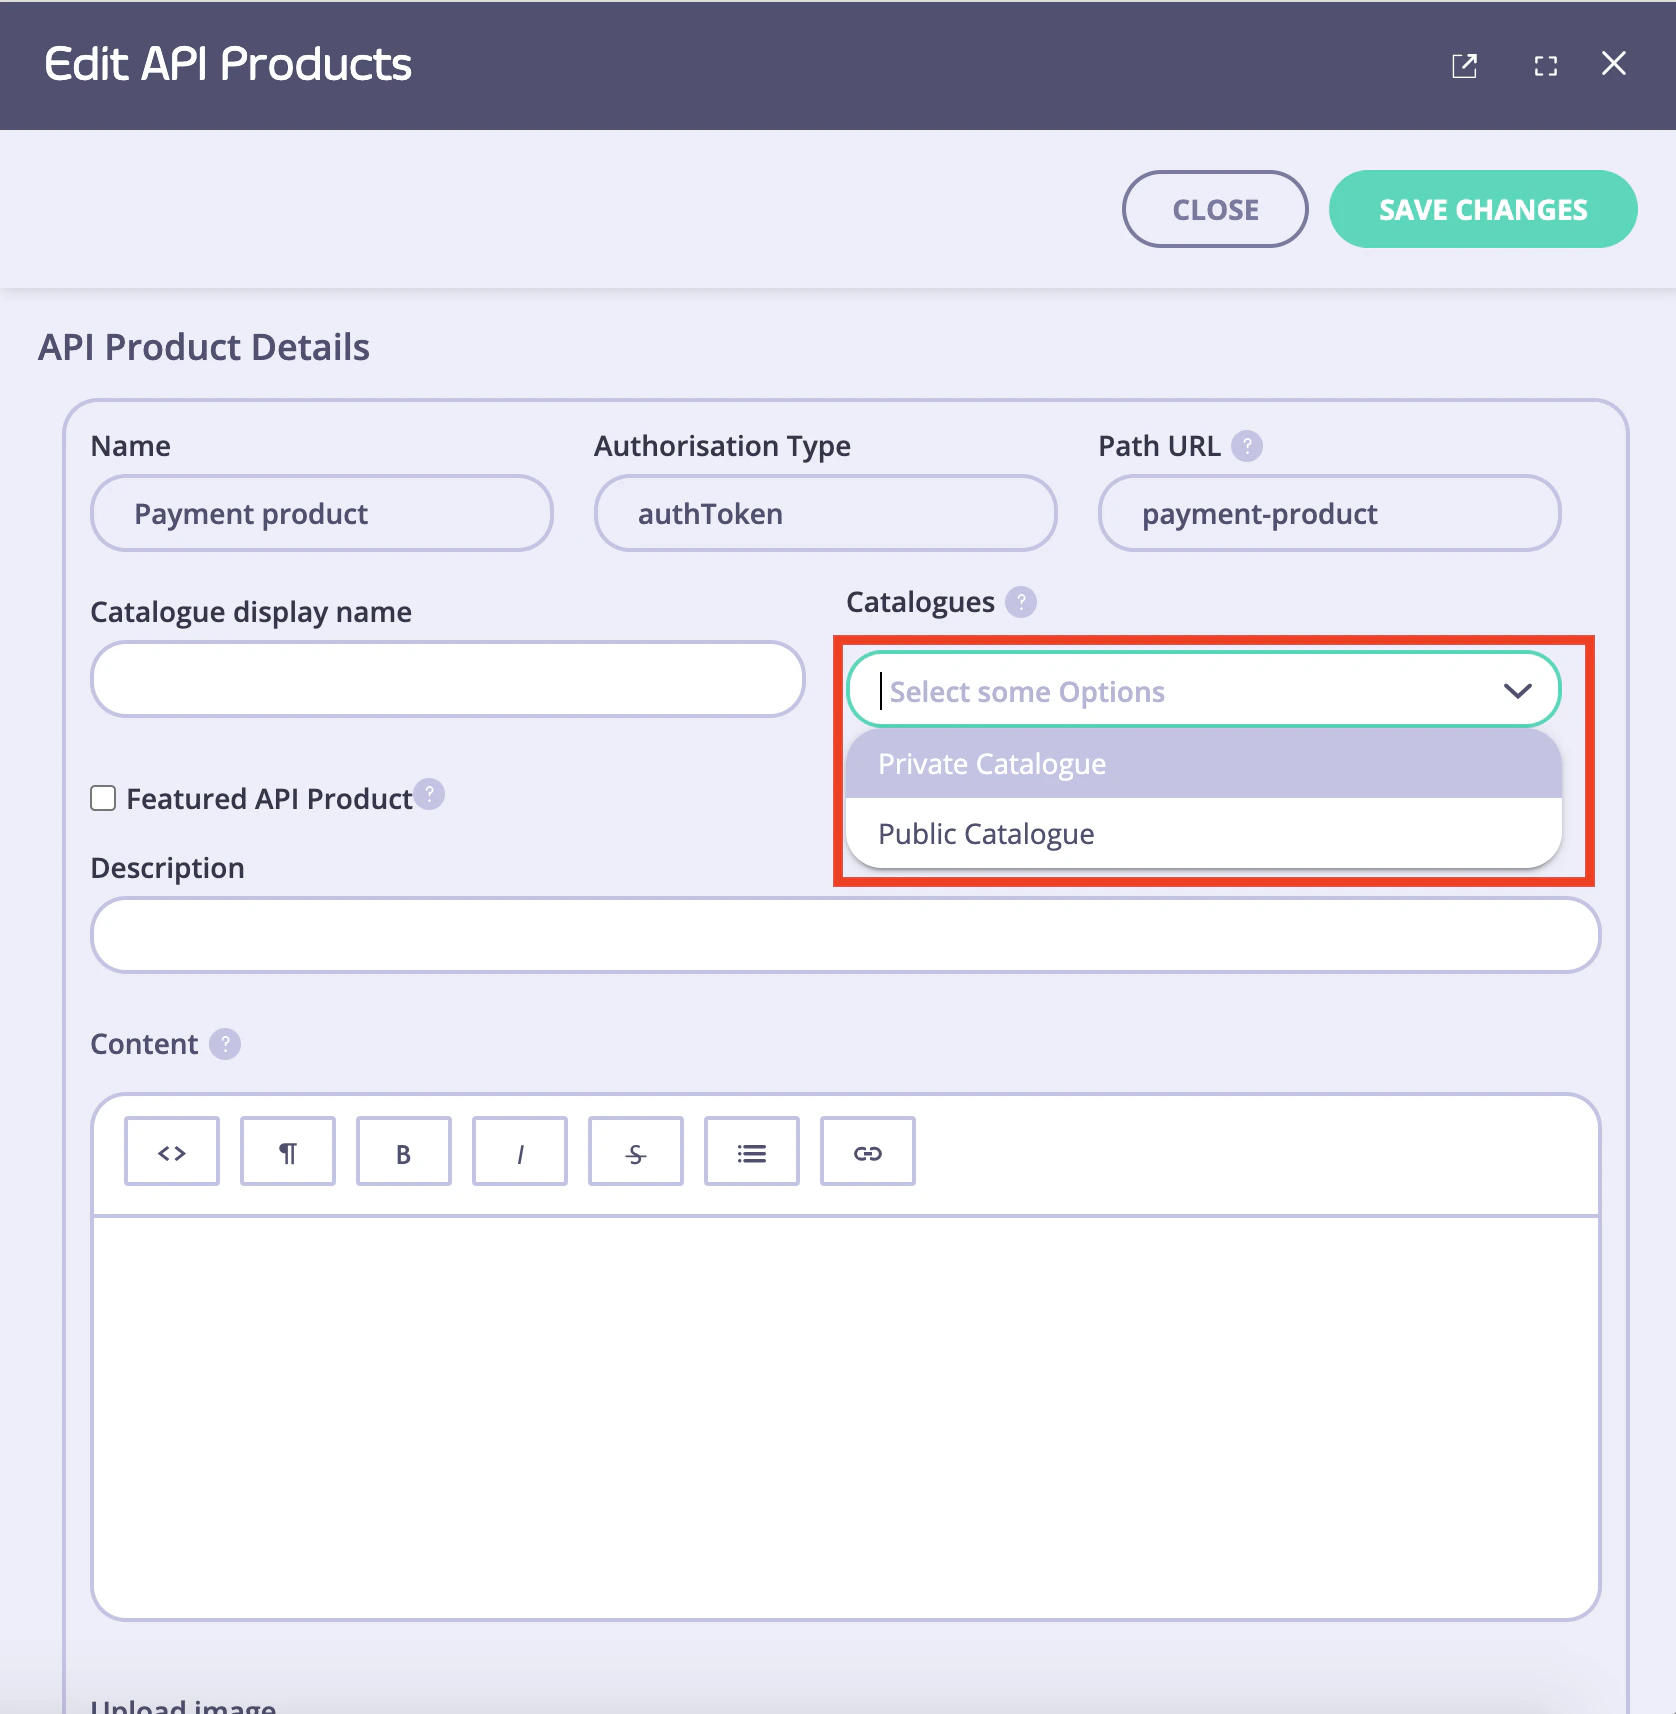Apply italic formatting in the Content editor

[x=519, y=1150]
